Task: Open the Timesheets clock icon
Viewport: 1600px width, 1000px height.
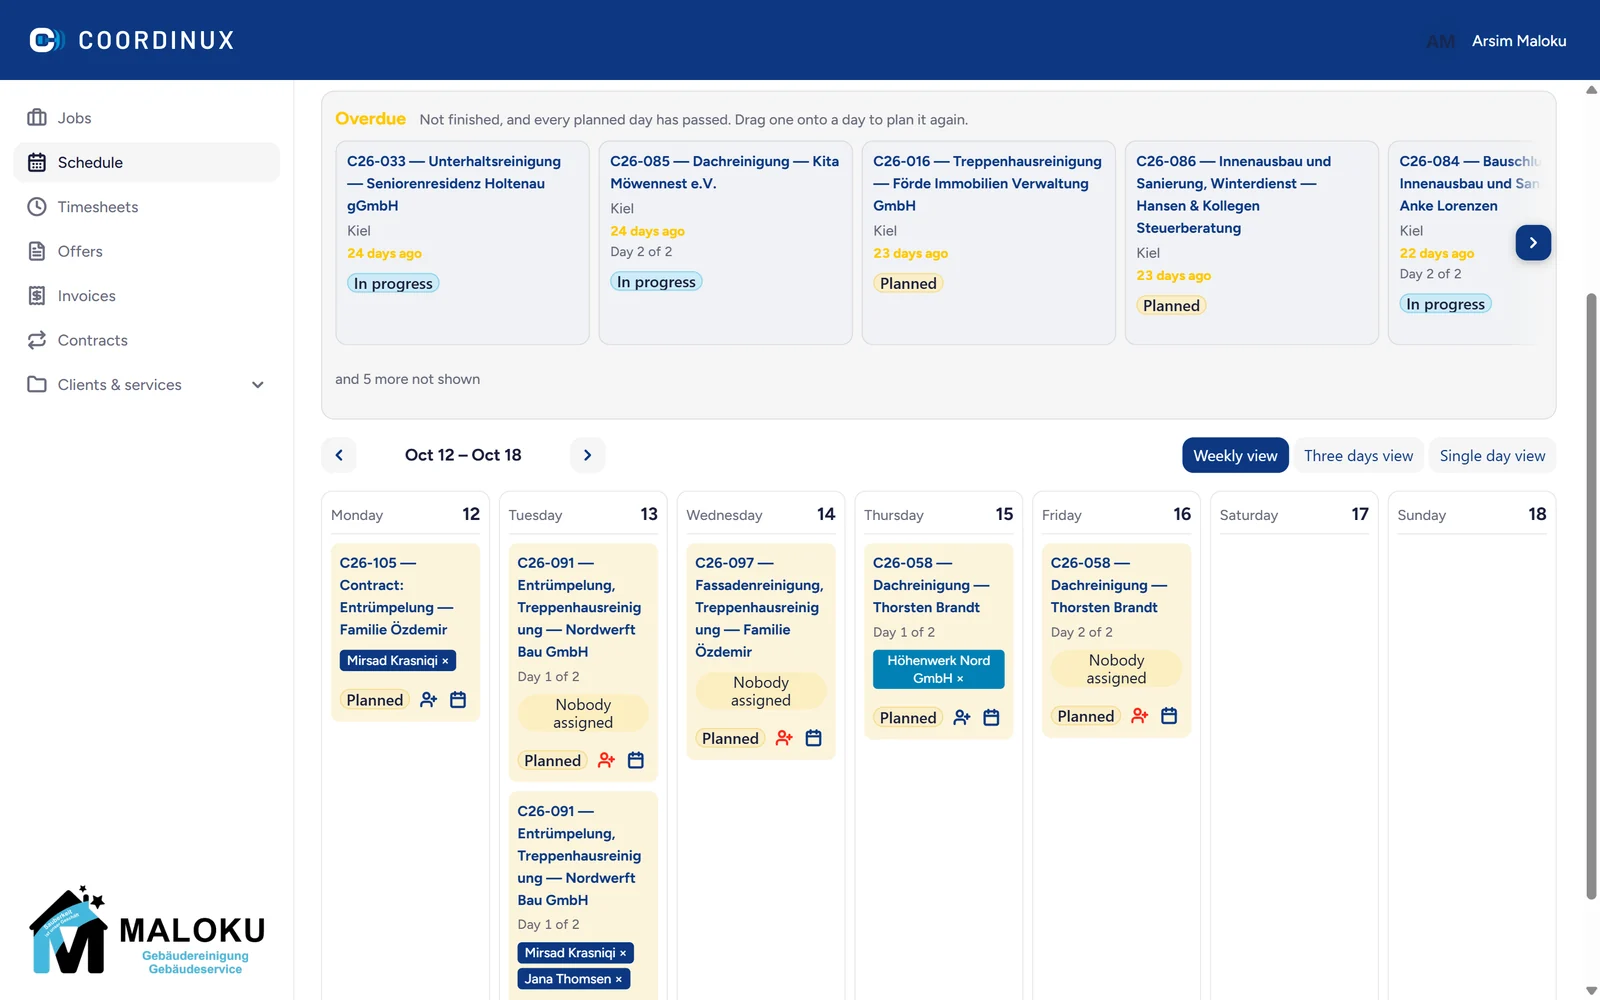Action: (37, 207)
